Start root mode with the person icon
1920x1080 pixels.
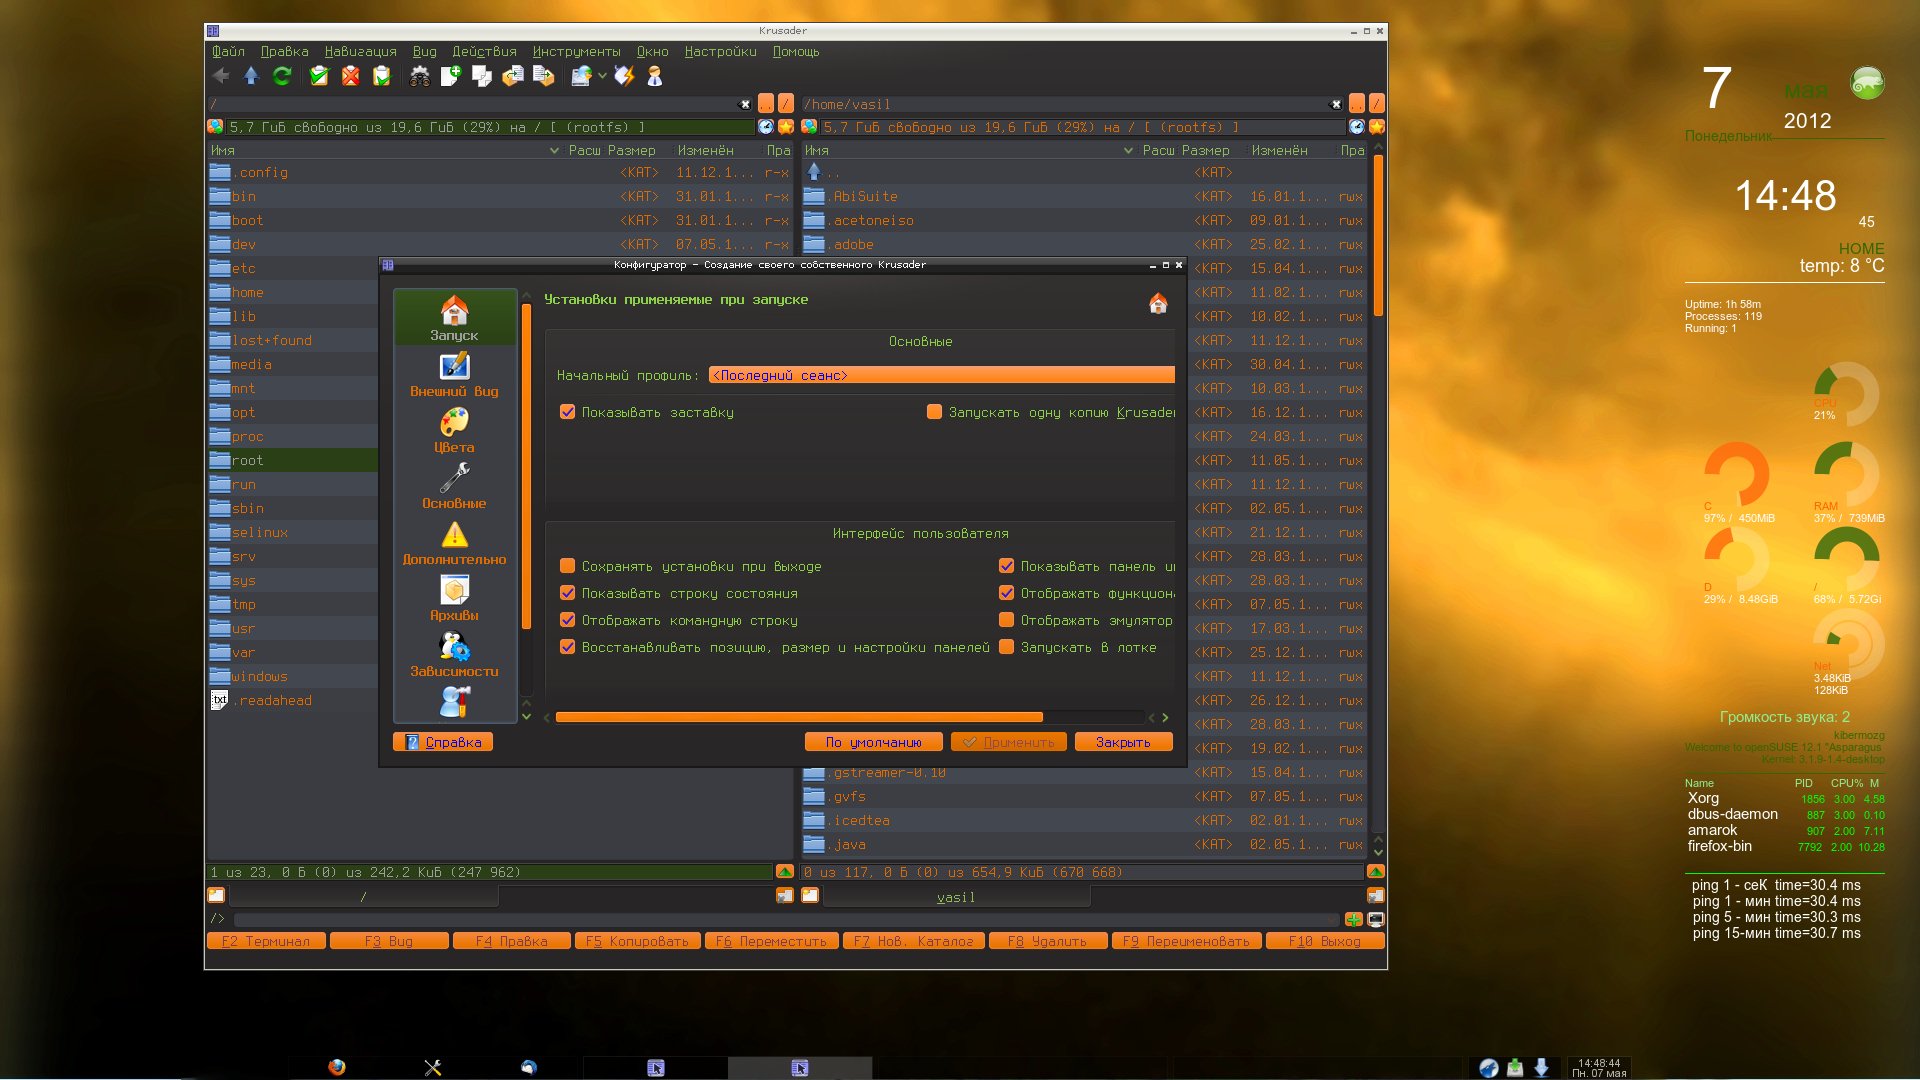655,76
